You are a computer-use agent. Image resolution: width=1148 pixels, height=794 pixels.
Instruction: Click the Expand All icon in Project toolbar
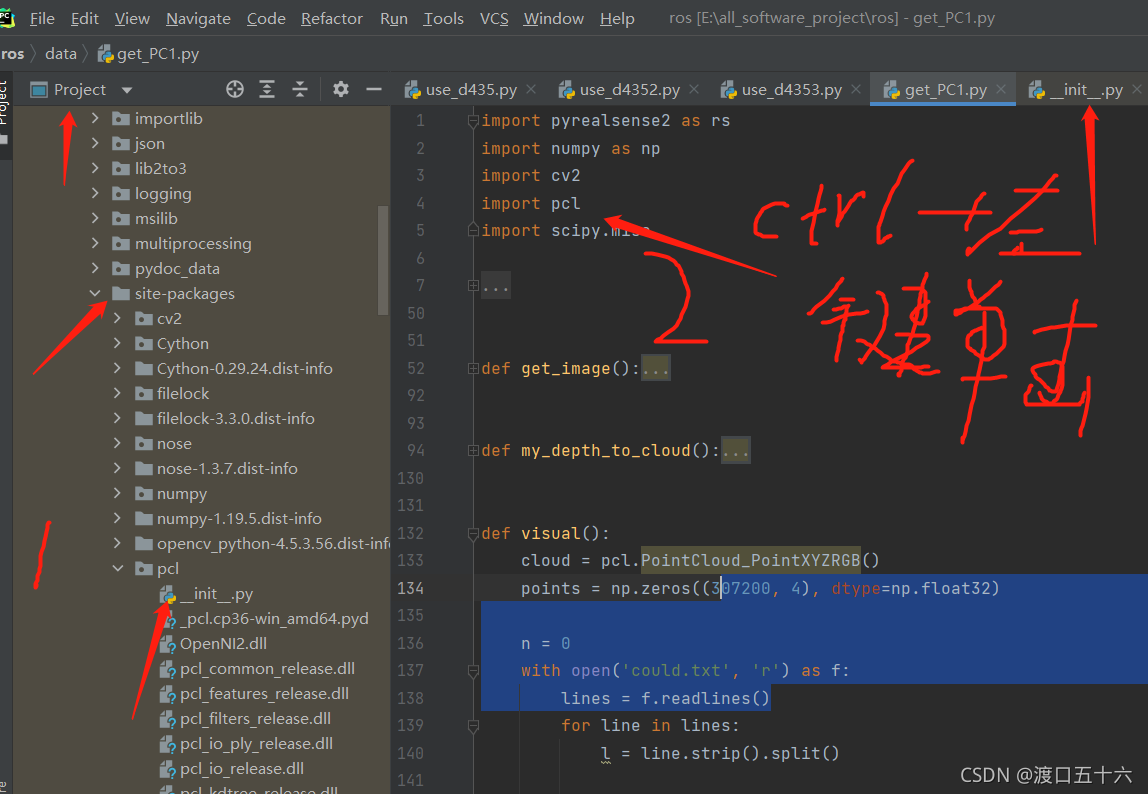pos(267,89)
